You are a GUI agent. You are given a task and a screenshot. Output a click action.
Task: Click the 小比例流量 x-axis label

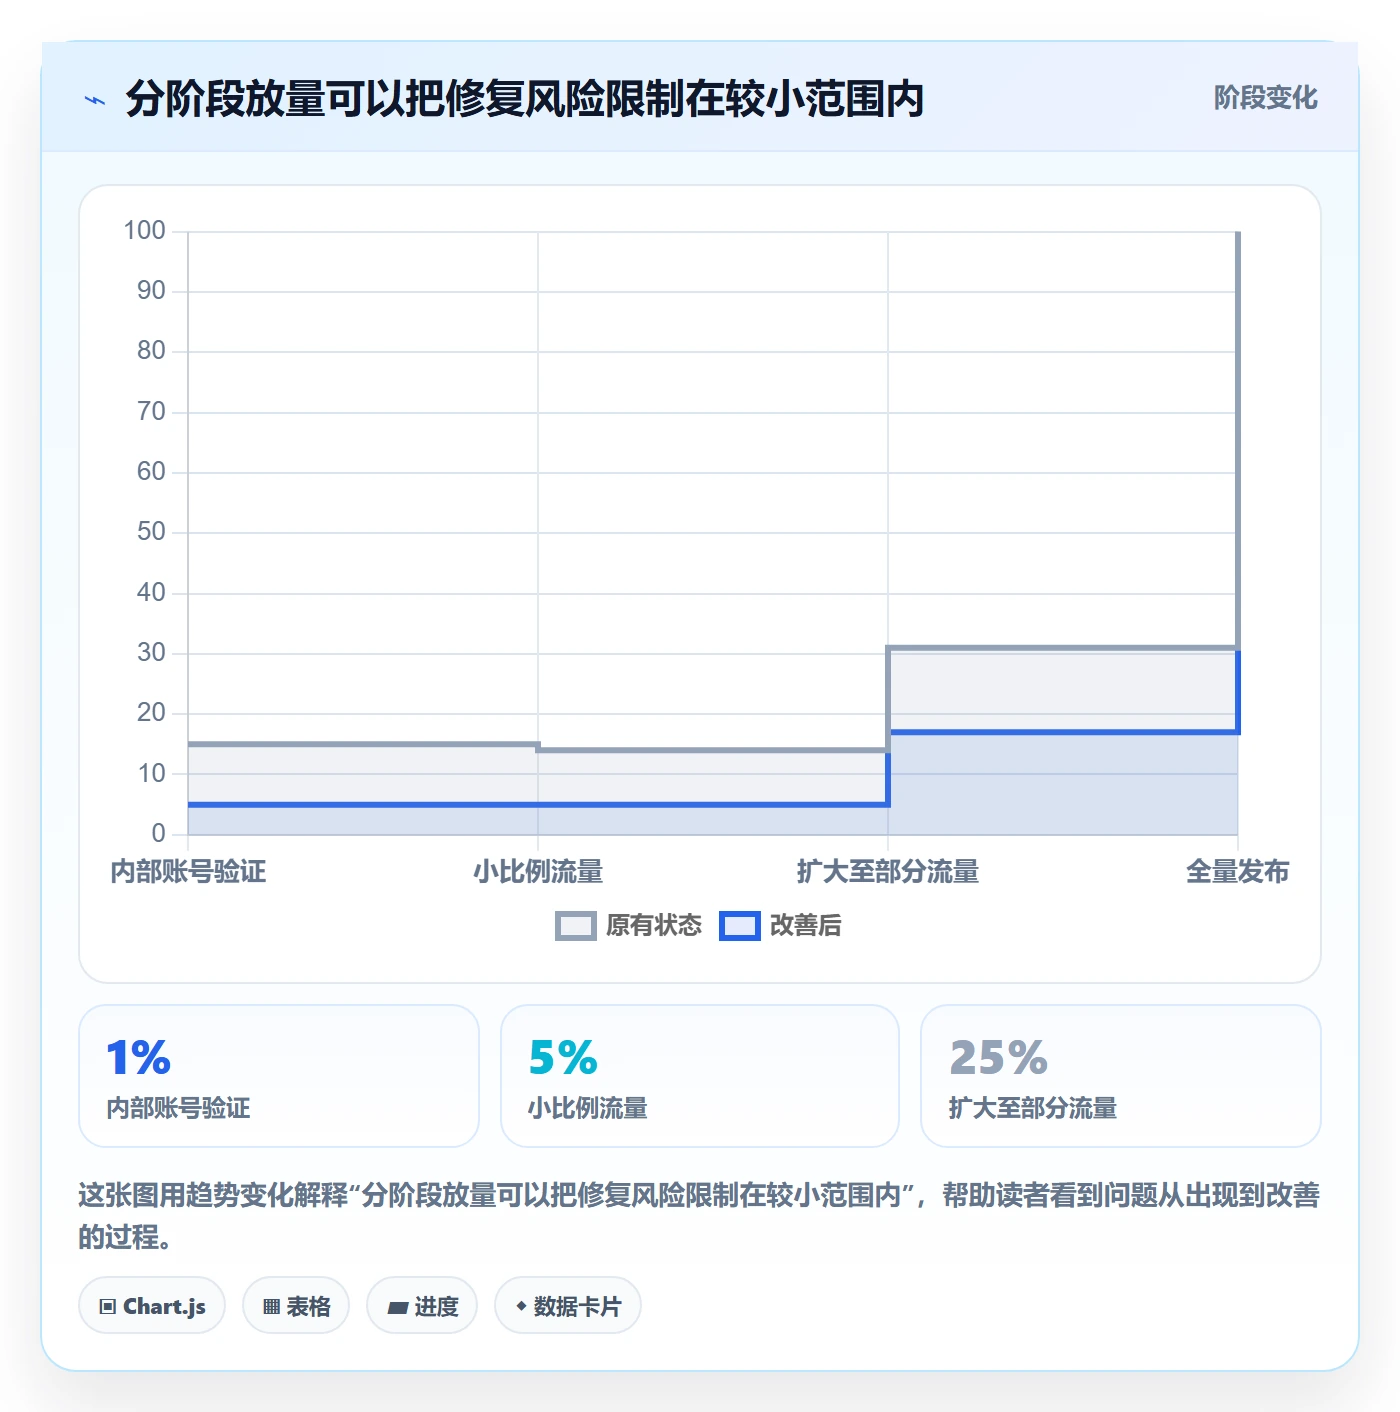(538, 872)
